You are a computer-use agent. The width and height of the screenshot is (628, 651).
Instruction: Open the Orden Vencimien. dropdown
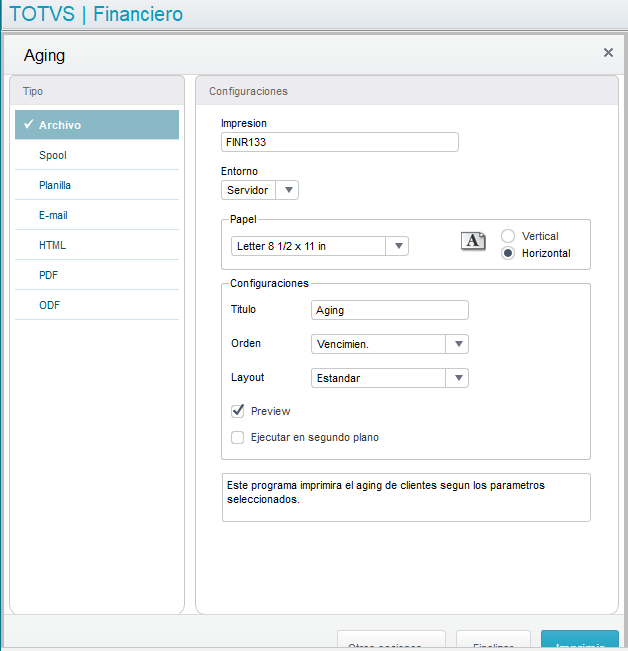pyautogui.click(x=457, y=344)
